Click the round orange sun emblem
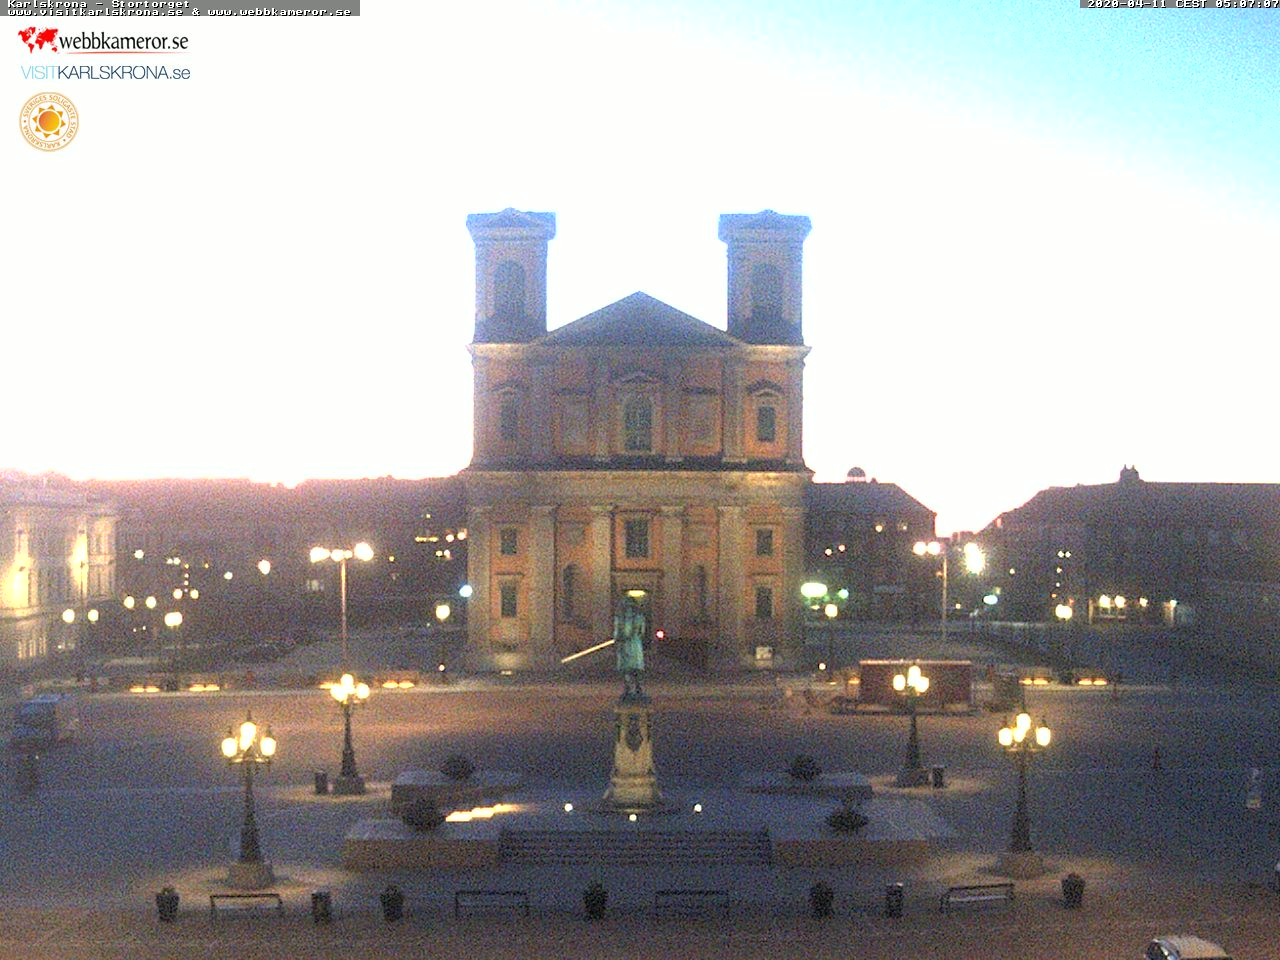Viewport: 1280px width, 960px height. click(49, 122)
